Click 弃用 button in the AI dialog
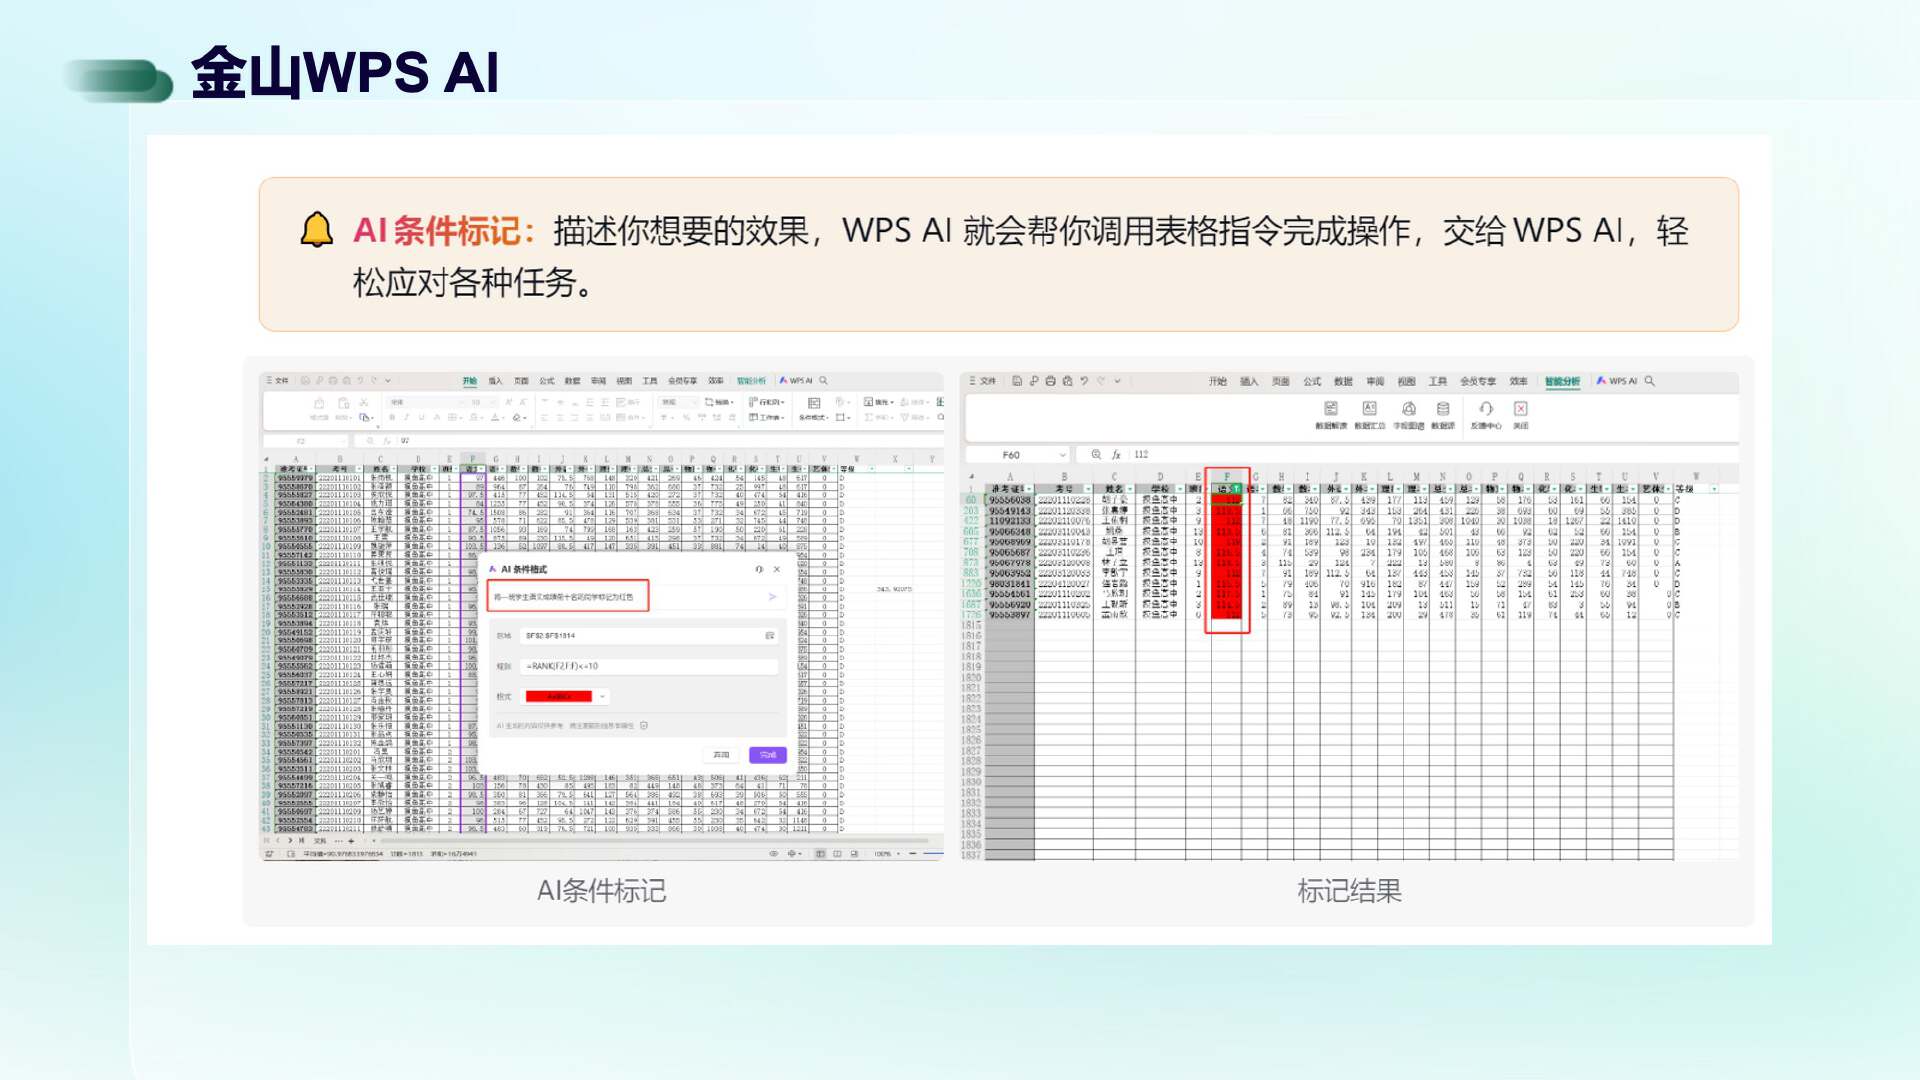This screenshot has height=1080, width=1920. [722, 755]
